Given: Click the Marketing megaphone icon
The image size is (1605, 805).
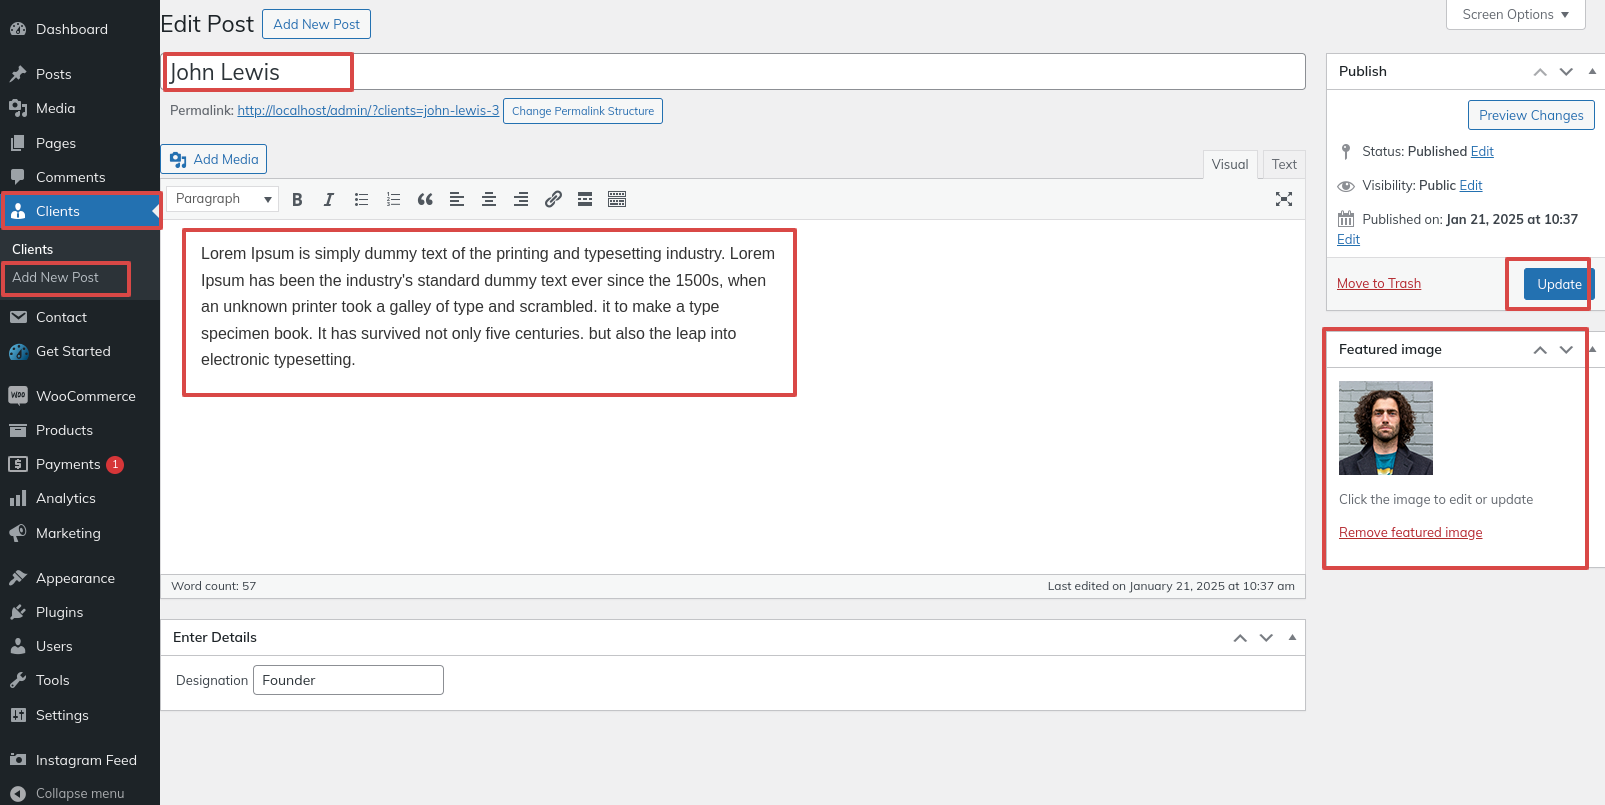Looking at the screenshot, I should (x=18, y=533).
